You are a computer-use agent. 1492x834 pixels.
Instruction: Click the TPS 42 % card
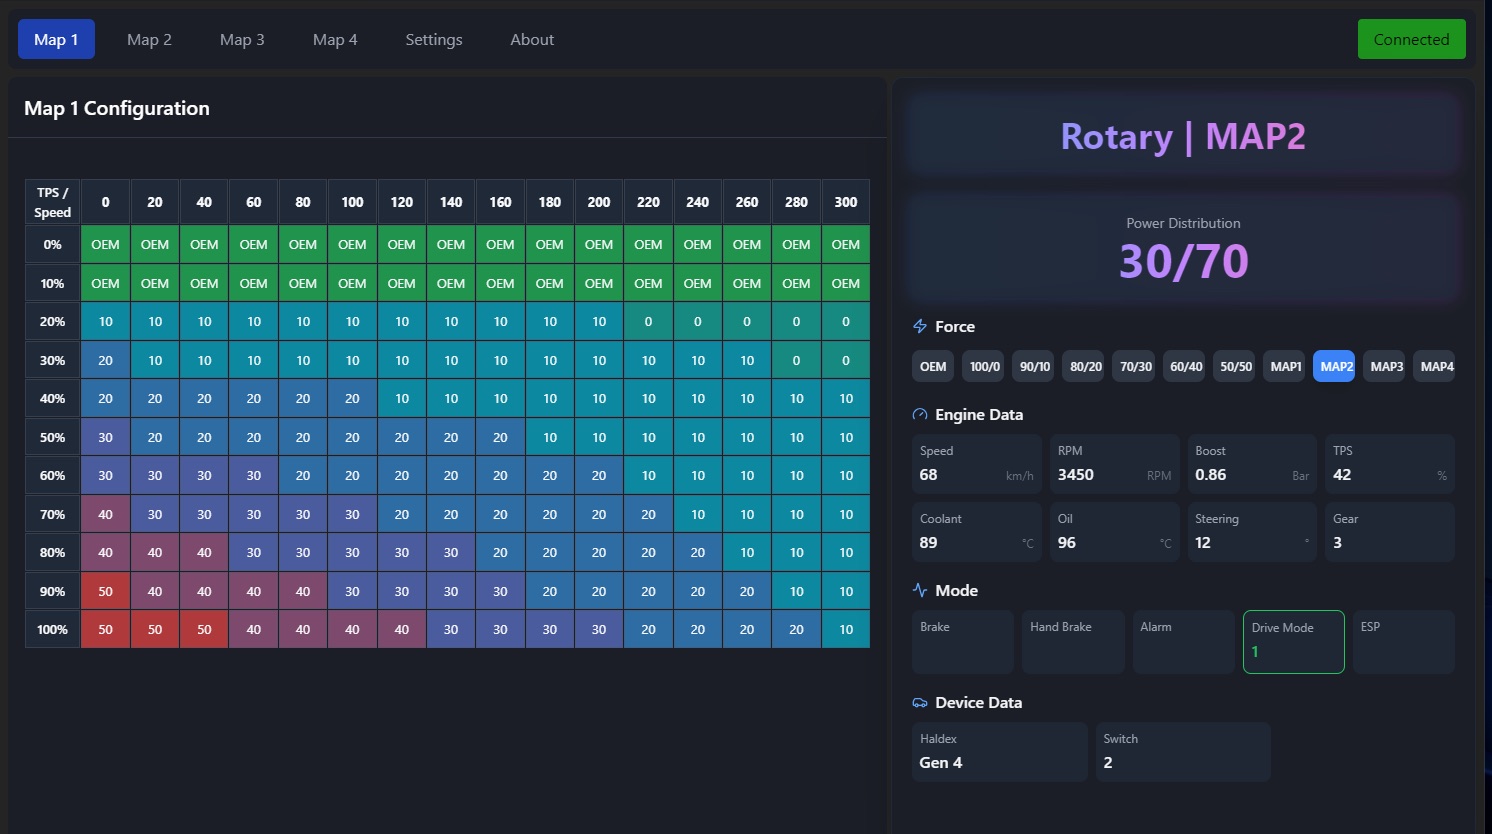coord(1390,464)
